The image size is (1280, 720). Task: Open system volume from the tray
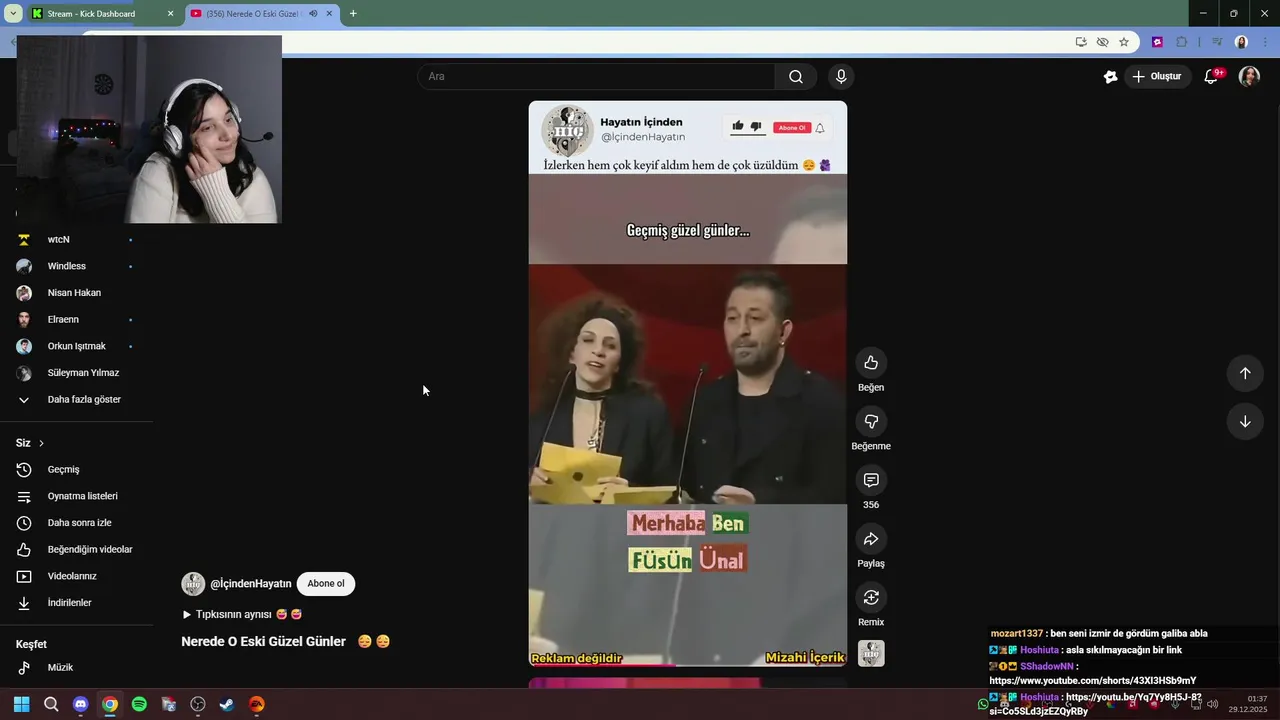[x=1212, y=704]
